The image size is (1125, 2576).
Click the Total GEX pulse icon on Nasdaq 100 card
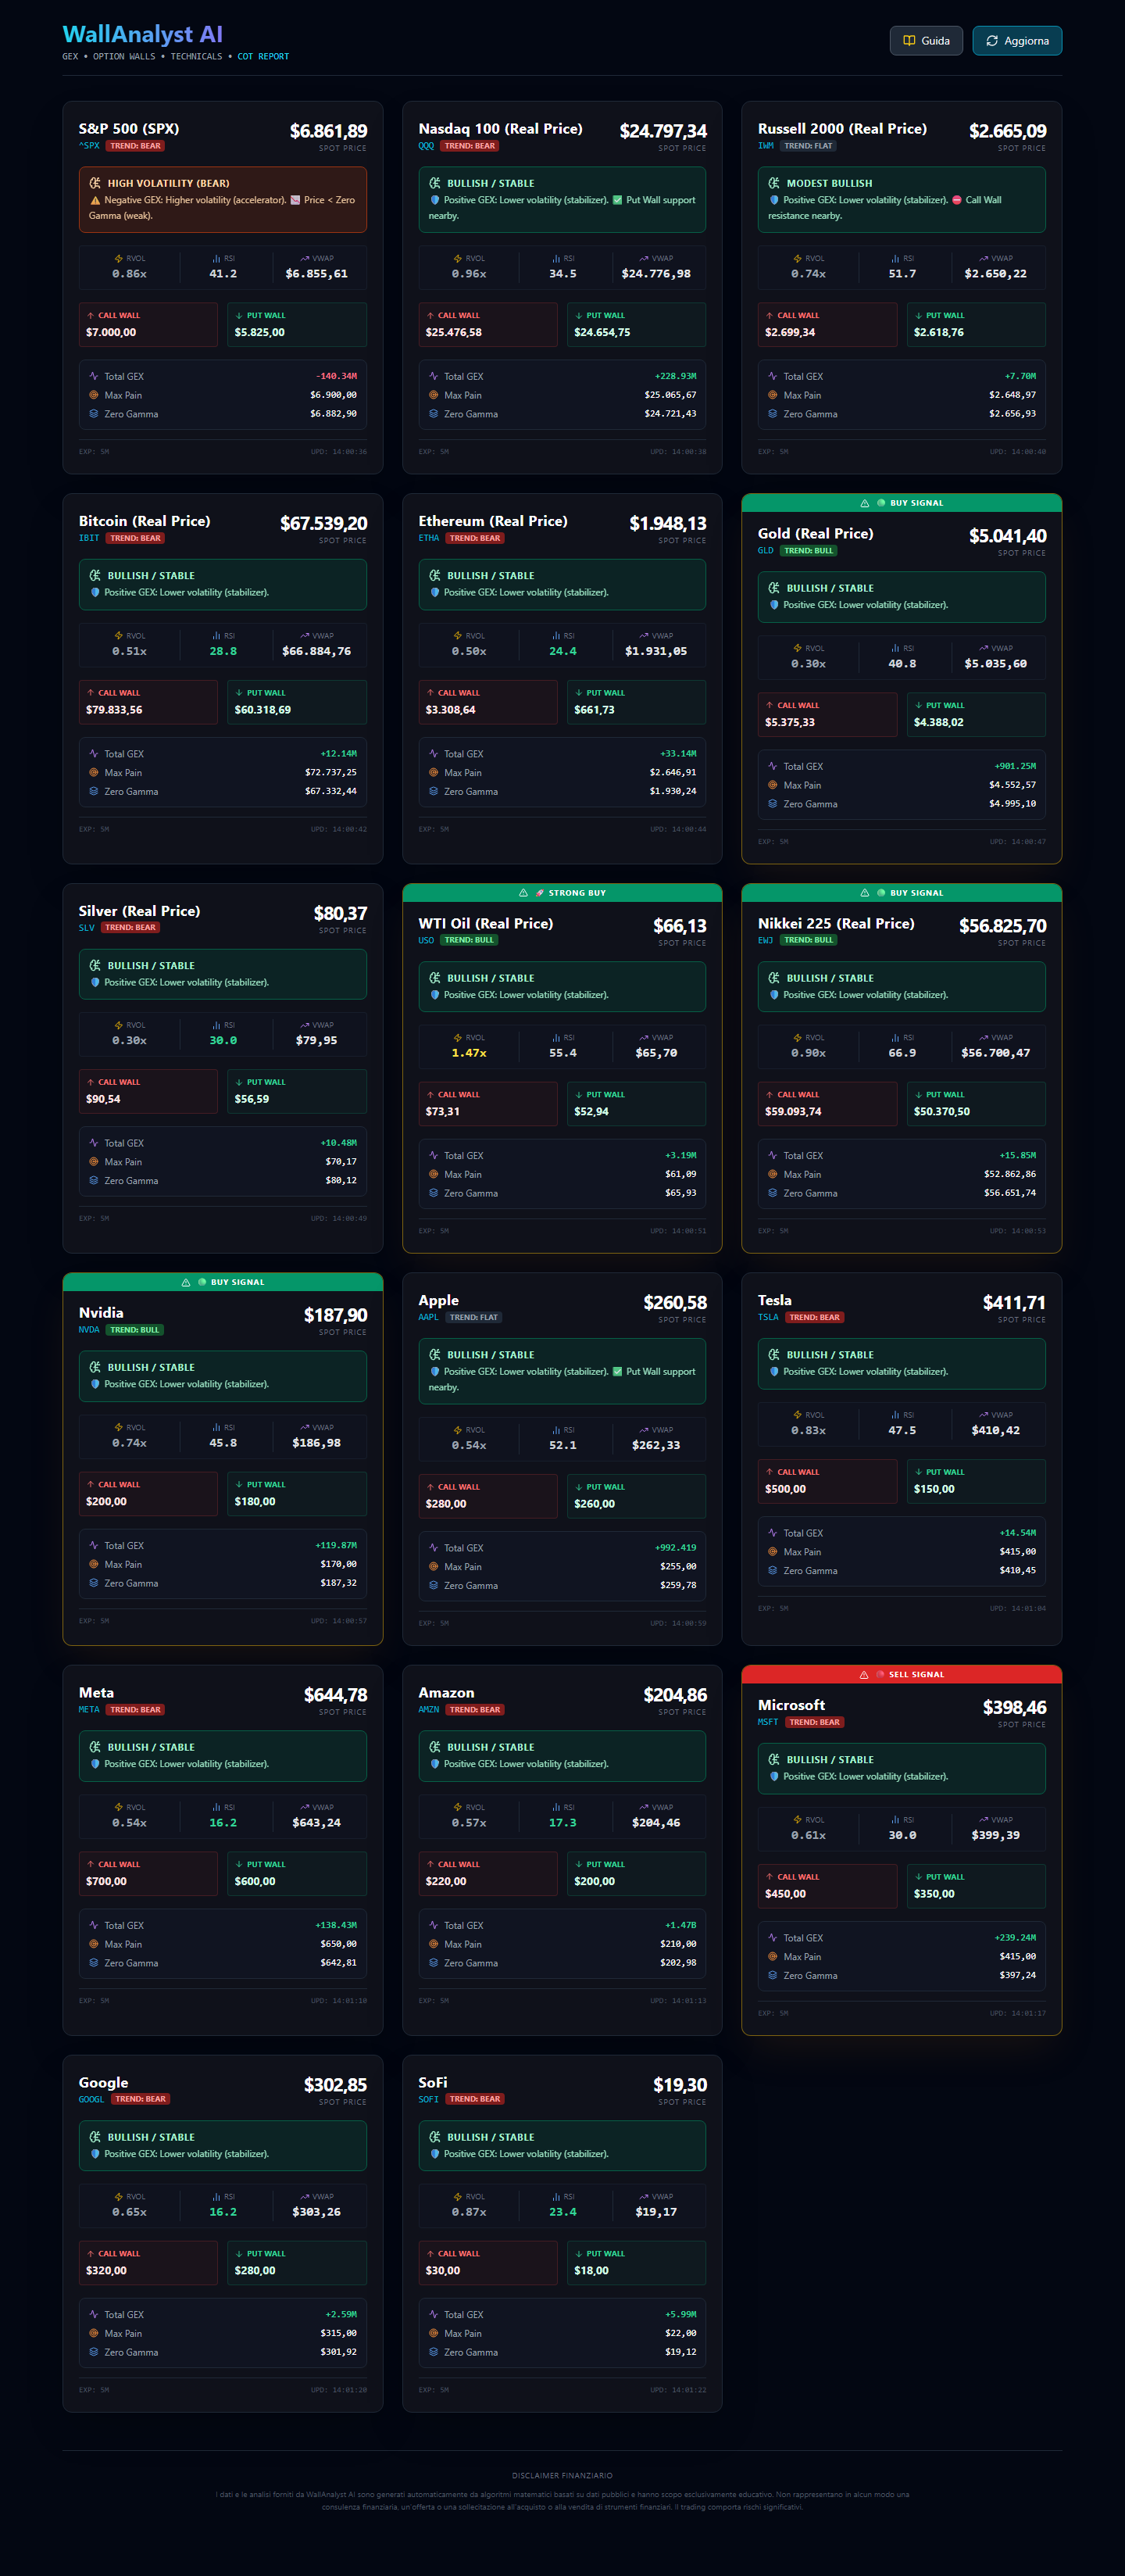[433, 376]
